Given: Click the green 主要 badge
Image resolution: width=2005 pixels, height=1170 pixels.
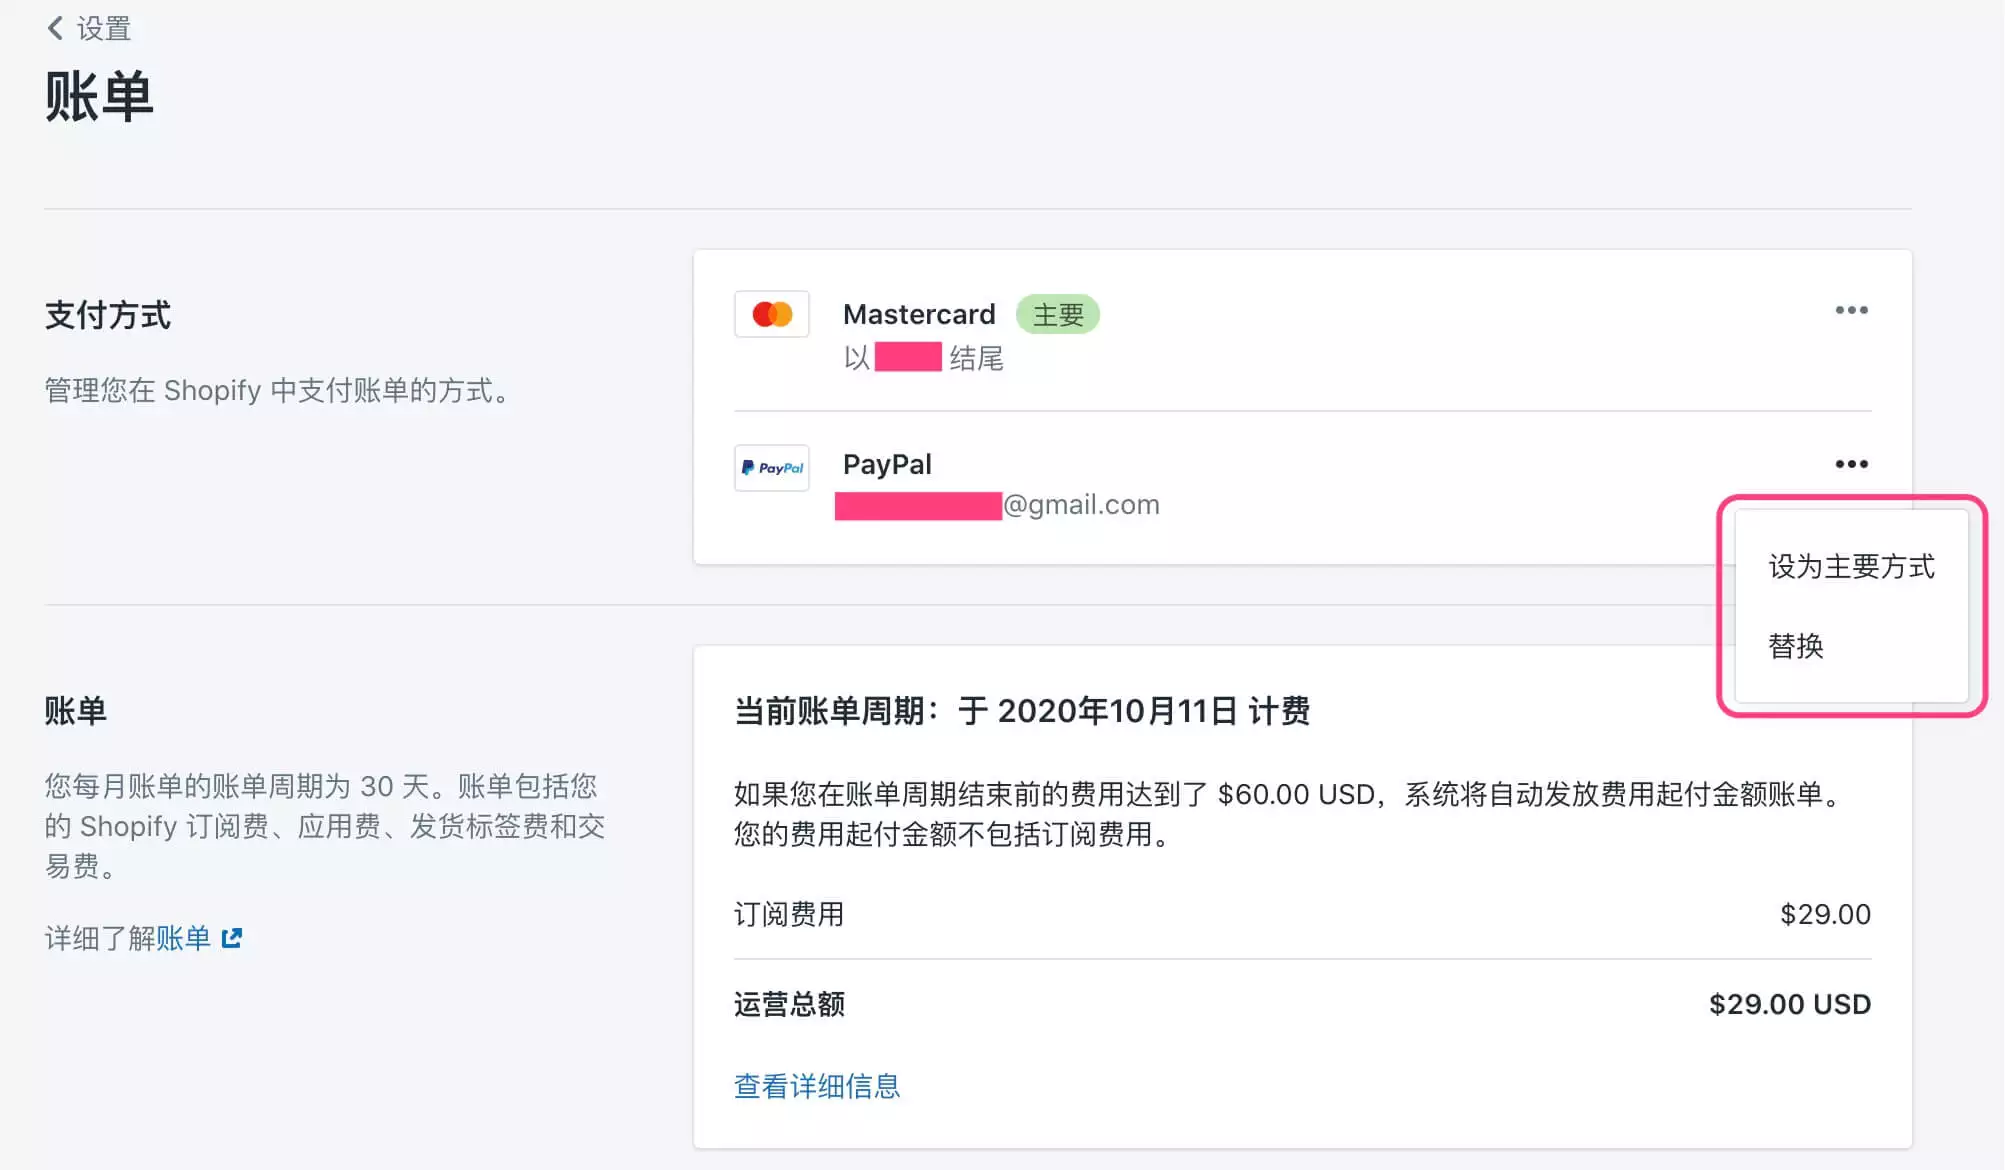Looking at the screenshot, I should tap(1057, 315).
